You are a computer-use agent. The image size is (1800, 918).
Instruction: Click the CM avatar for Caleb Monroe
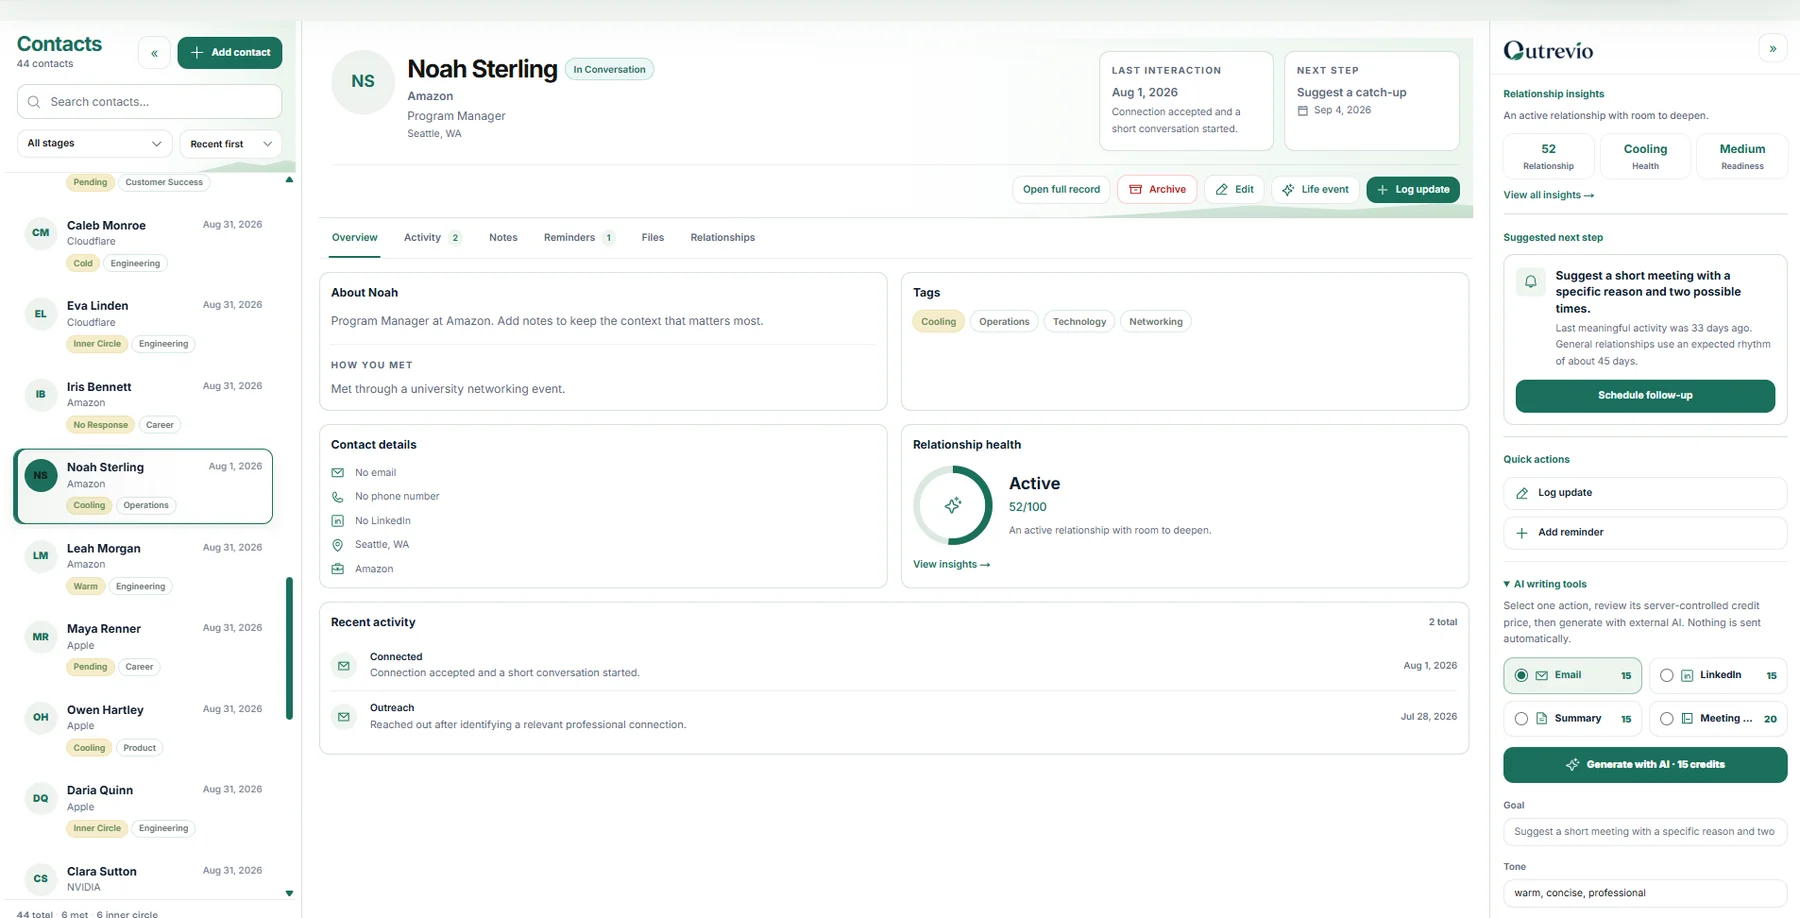click(40, 233)
